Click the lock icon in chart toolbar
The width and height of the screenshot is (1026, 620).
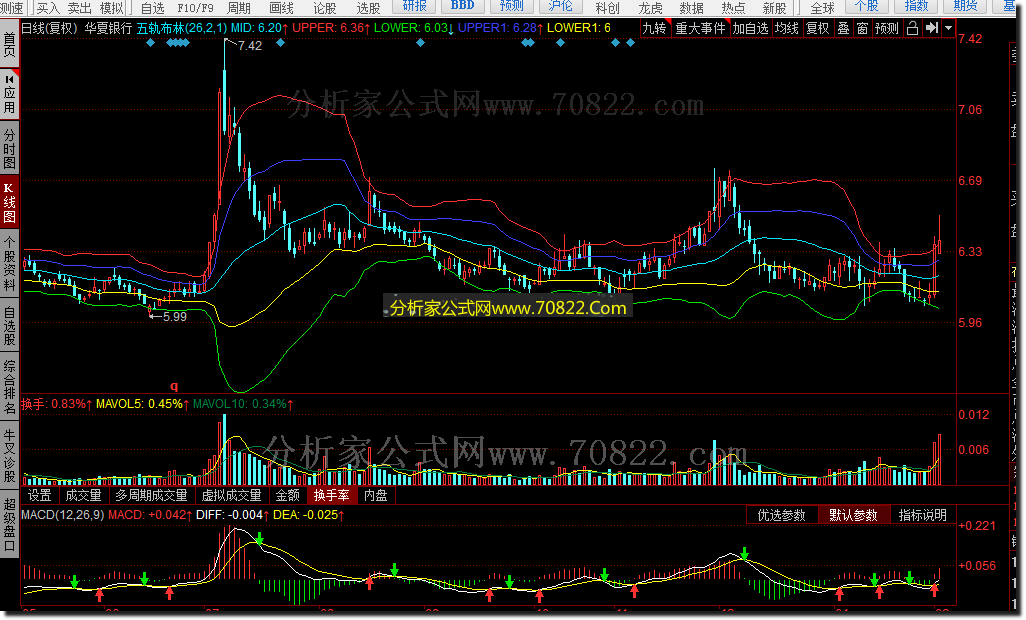[x=912, y=28]
